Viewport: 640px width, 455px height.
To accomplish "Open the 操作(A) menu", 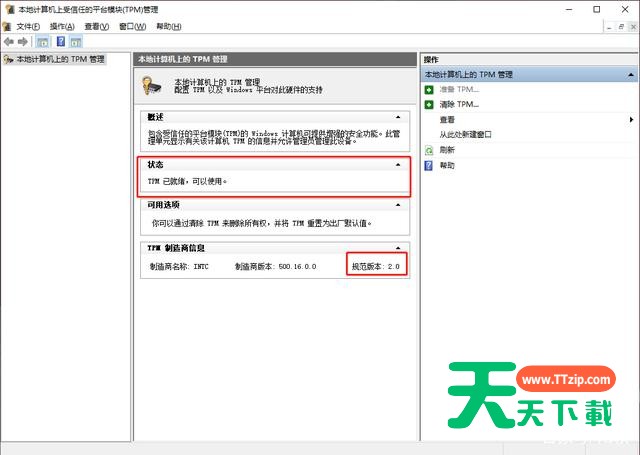I will (x=62, y=27).
